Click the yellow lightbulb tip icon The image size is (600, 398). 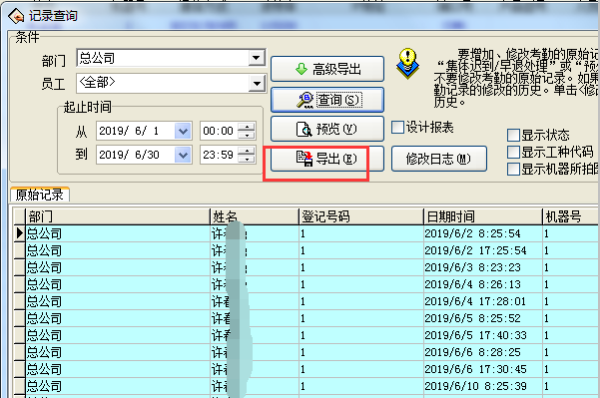click(408, 64)
